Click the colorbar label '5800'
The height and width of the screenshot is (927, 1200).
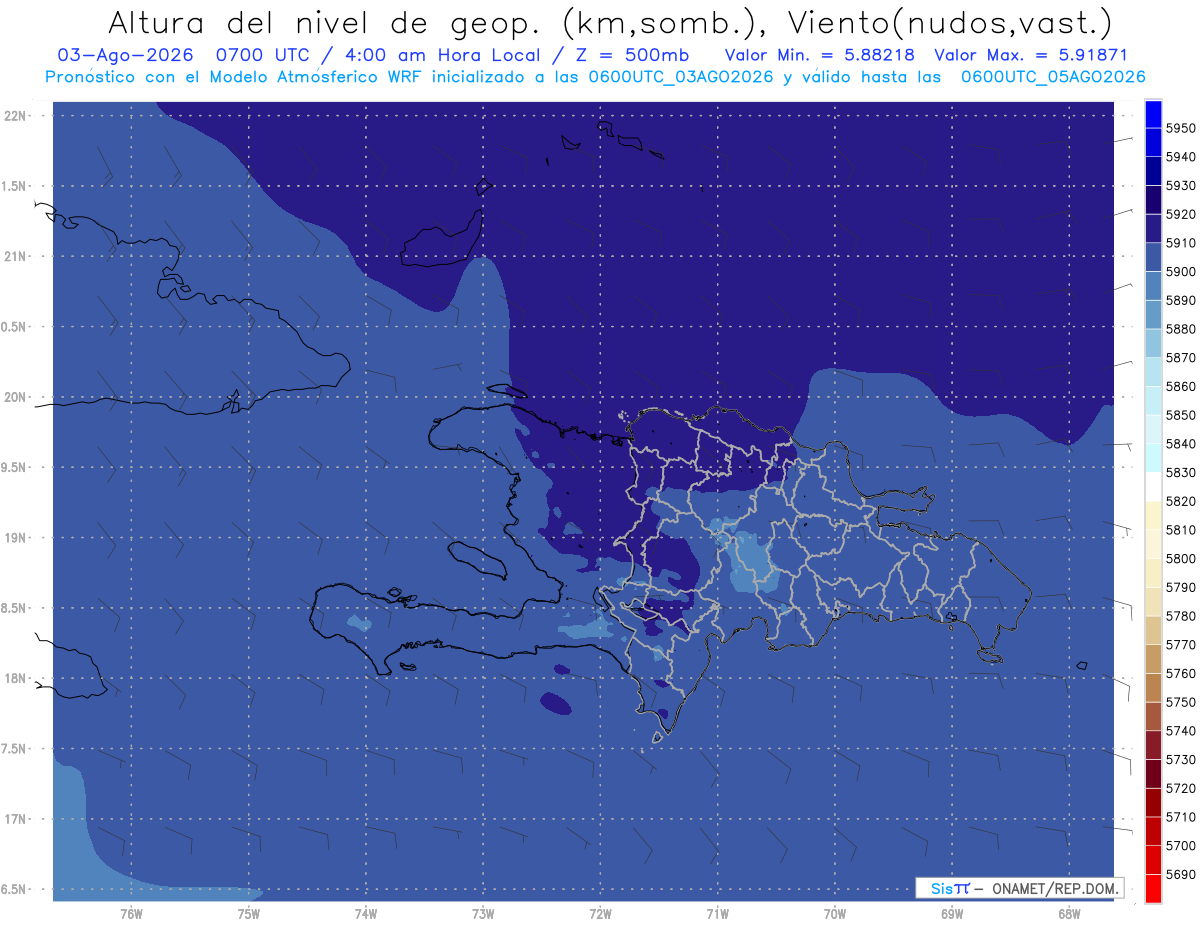(1180, 558)
